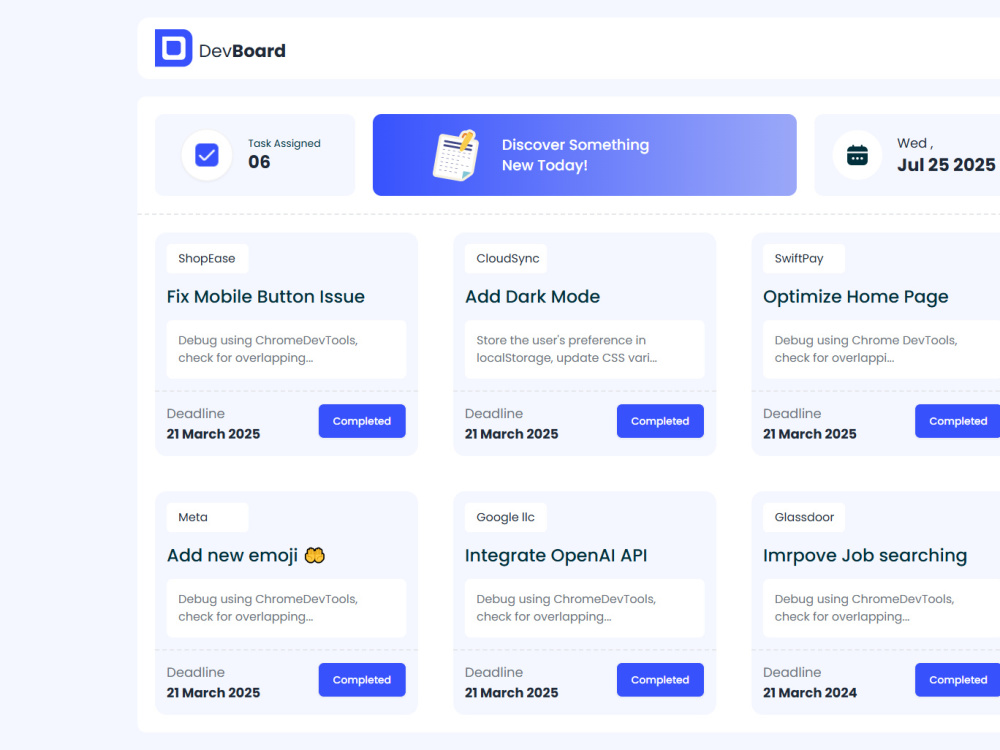Click Completed on Add Dark Mode card
1000x750 pixels.
point(660,421)
